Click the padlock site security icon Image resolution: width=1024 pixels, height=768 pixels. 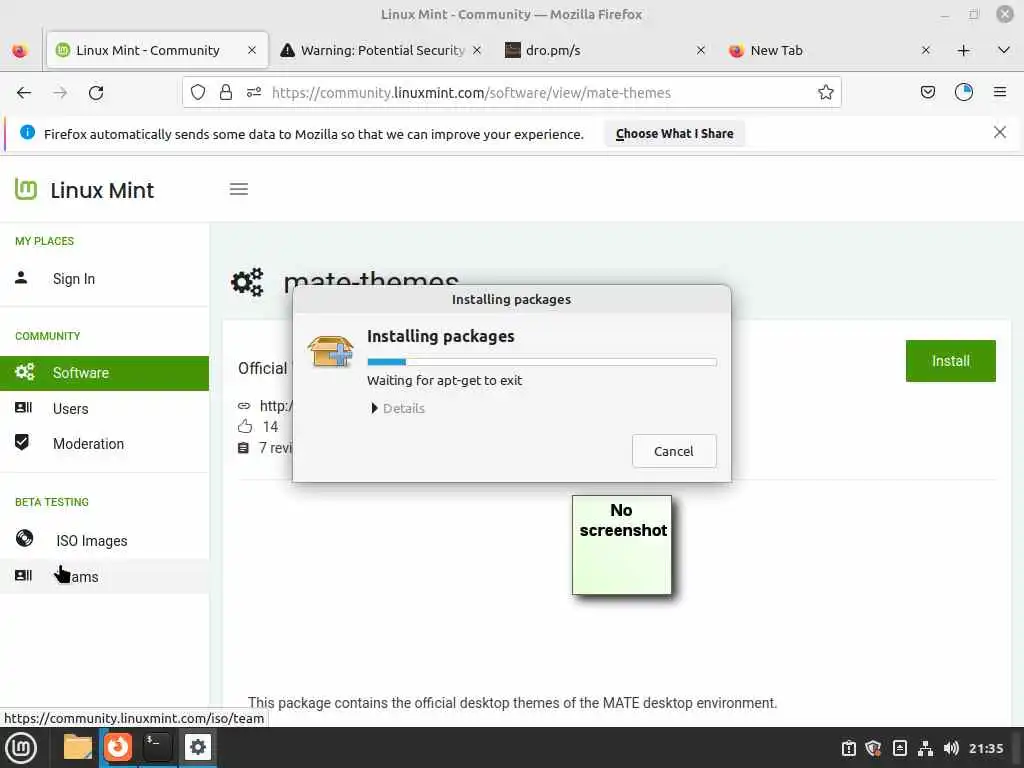(x=226, y=93)
